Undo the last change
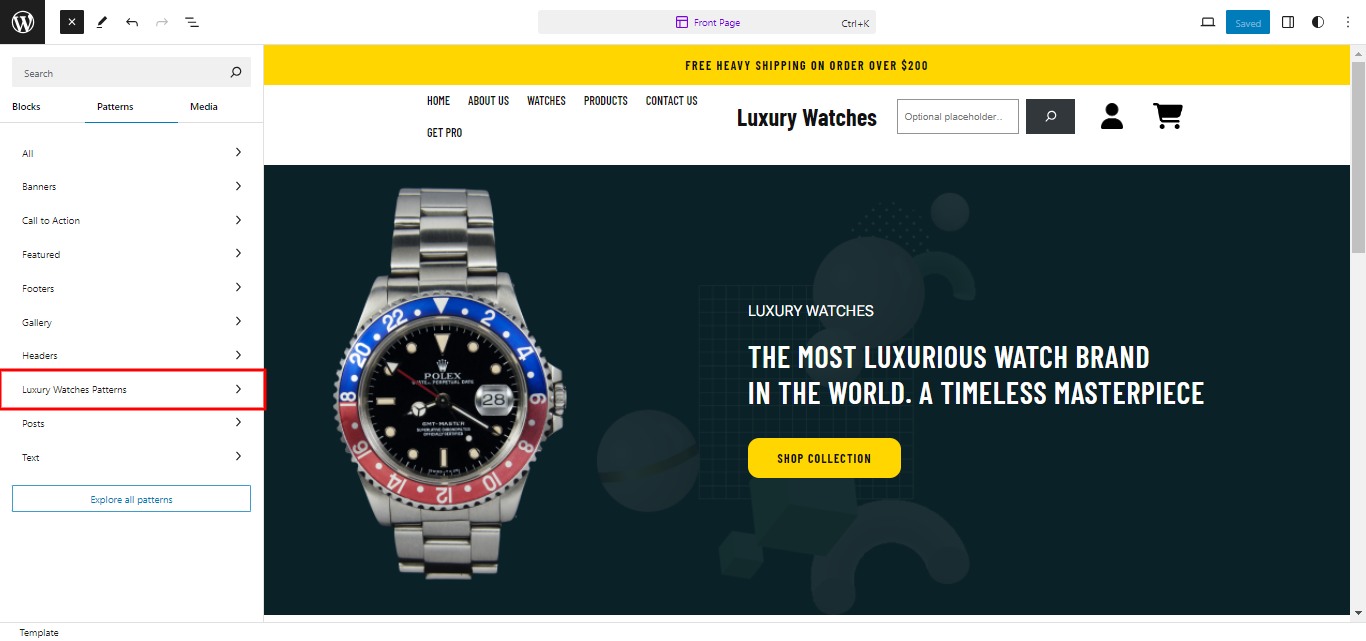Screen dimensions: 1366x641 [132, 22]
